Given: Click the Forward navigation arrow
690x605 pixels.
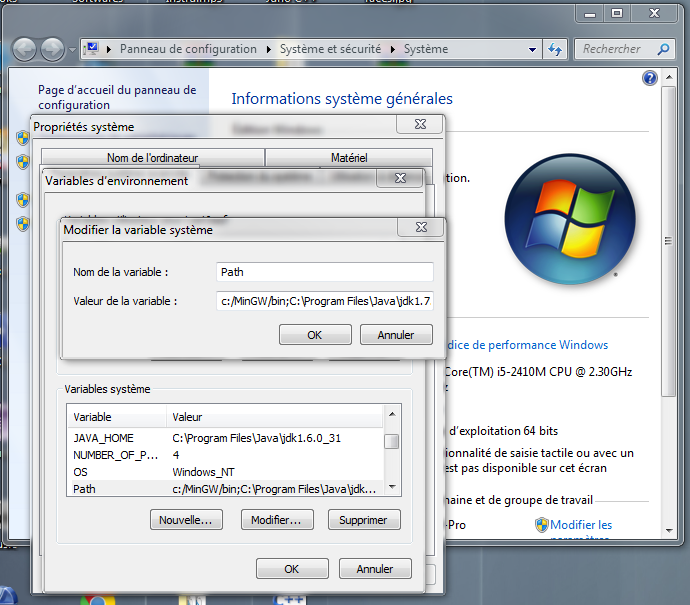Looking at the screenshot, I should click(x=52, y=50).
